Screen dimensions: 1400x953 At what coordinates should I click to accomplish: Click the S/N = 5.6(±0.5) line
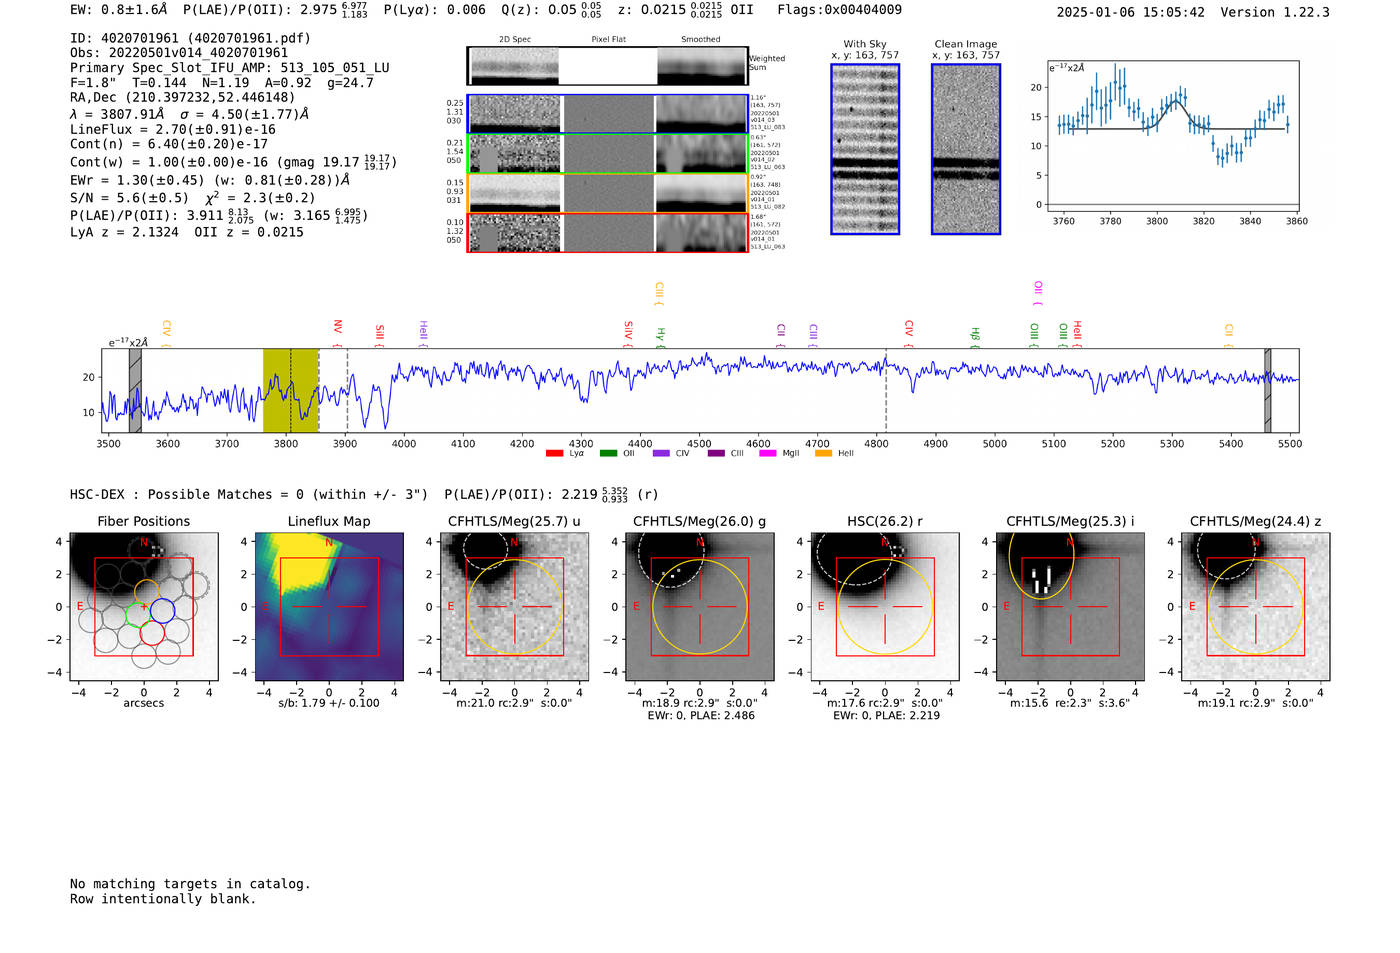point(193,197)
